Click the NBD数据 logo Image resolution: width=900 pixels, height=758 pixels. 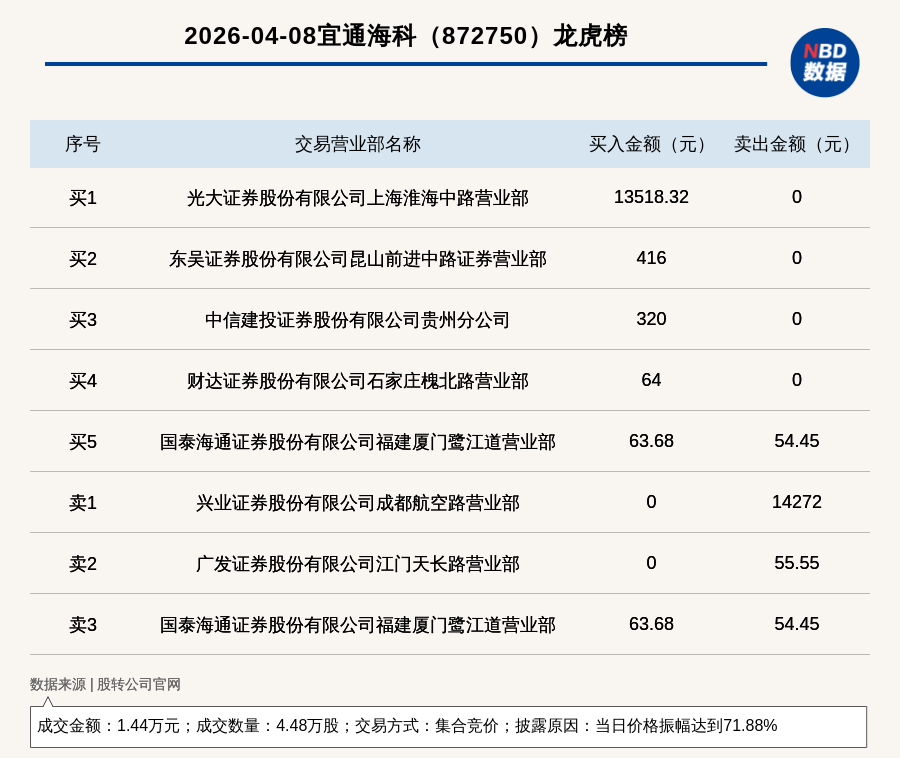point(824,62)
